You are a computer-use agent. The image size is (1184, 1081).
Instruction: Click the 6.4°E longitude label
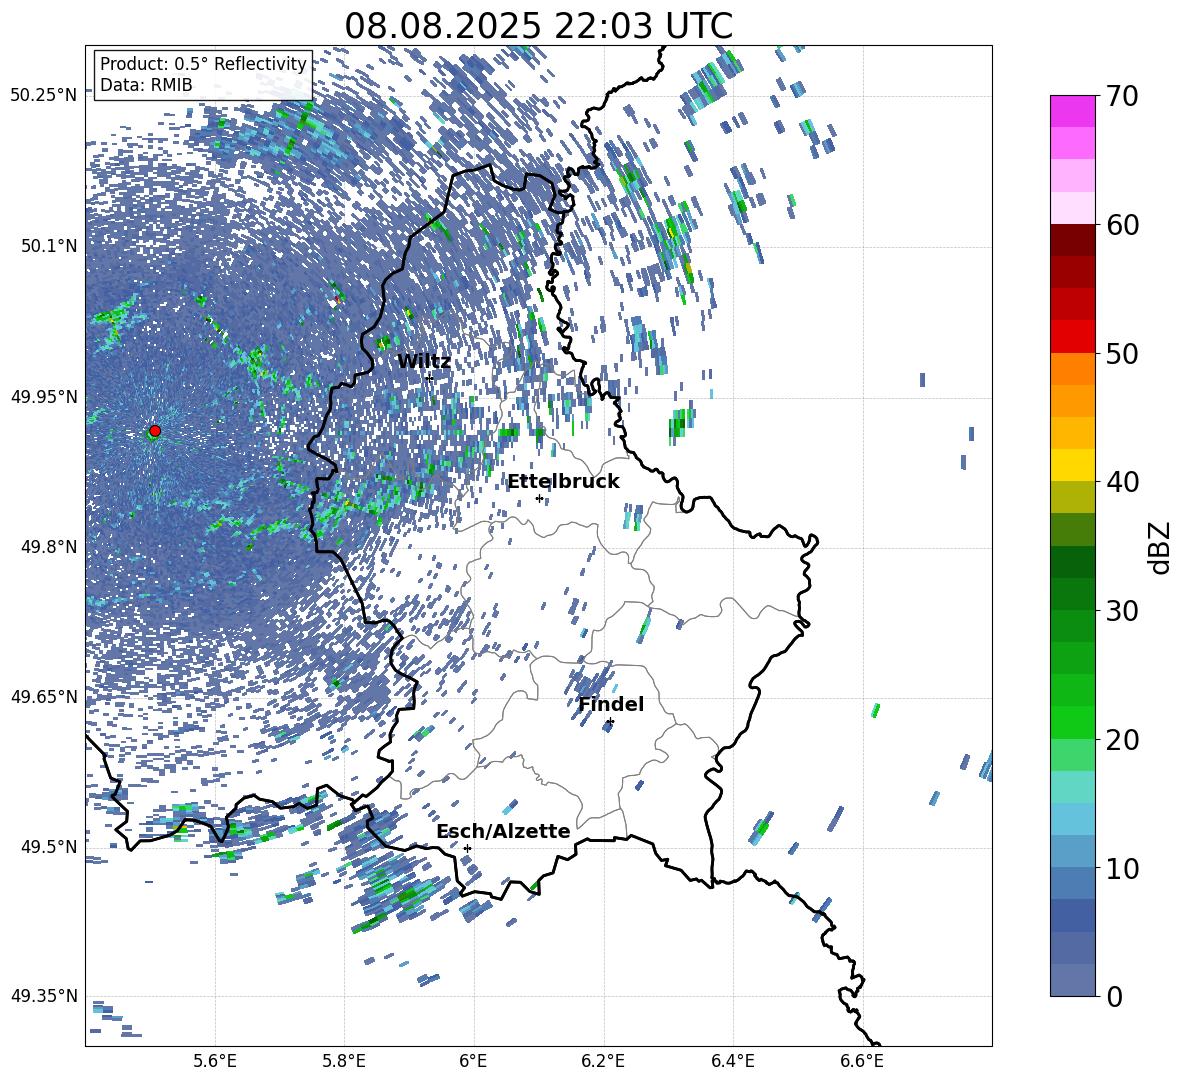click(733, 1061)
